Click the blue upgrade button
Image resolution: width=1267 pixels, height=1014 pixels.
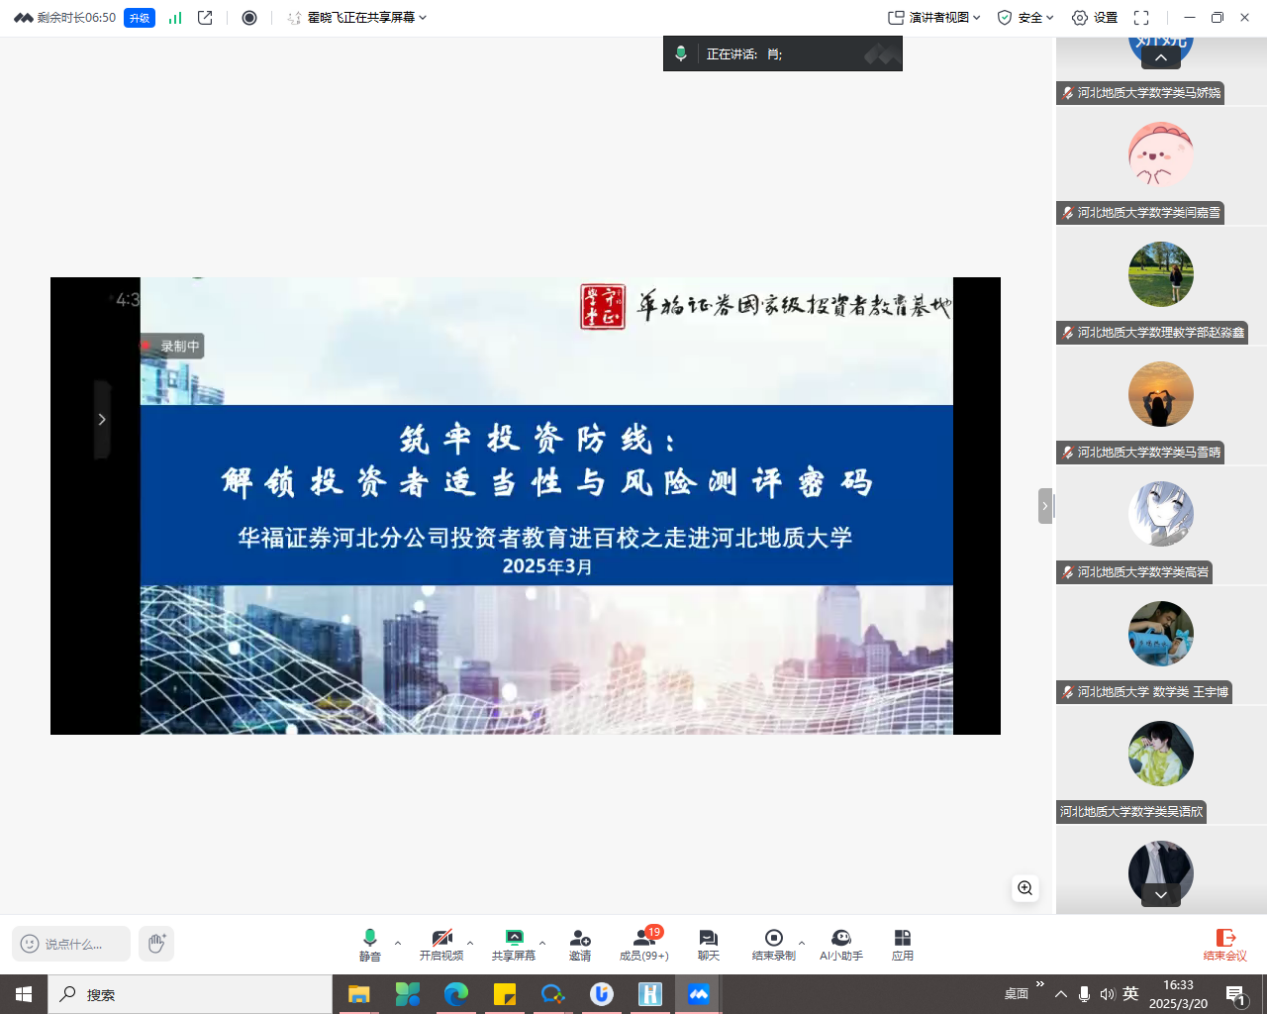139,18
